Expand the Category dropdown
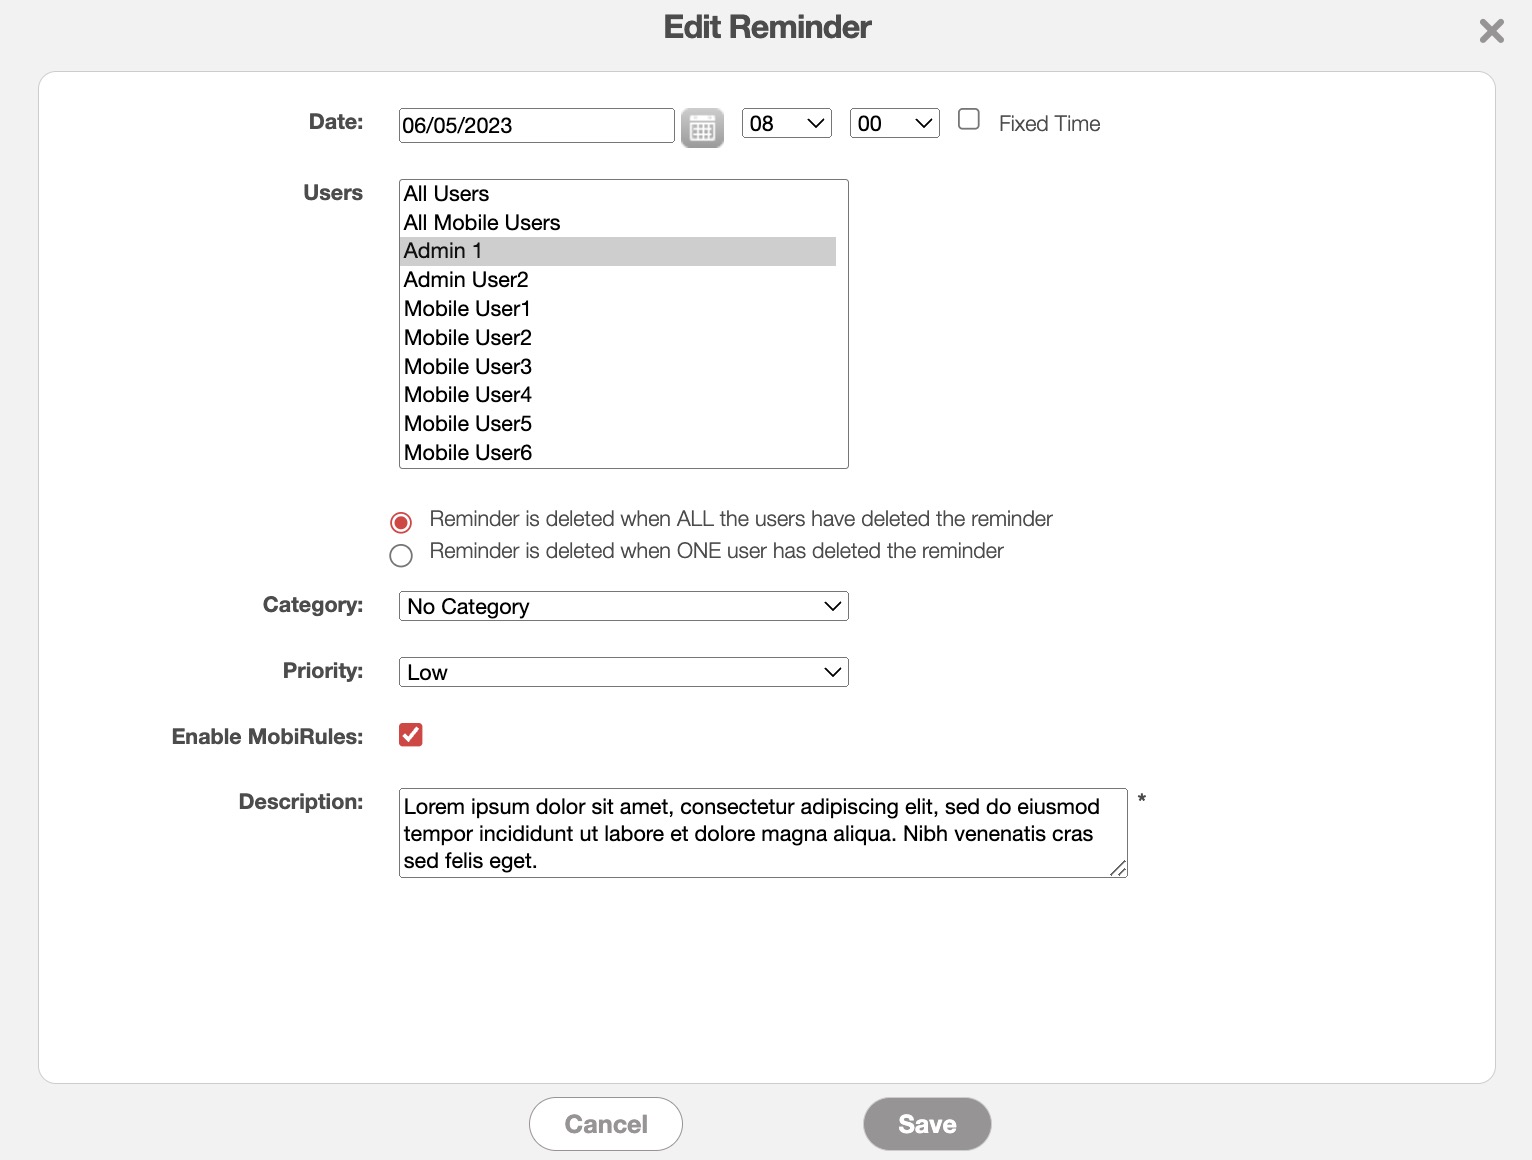Image resolution: width=1532 pixels, height=1160 pixels. [x=623, y=606]
